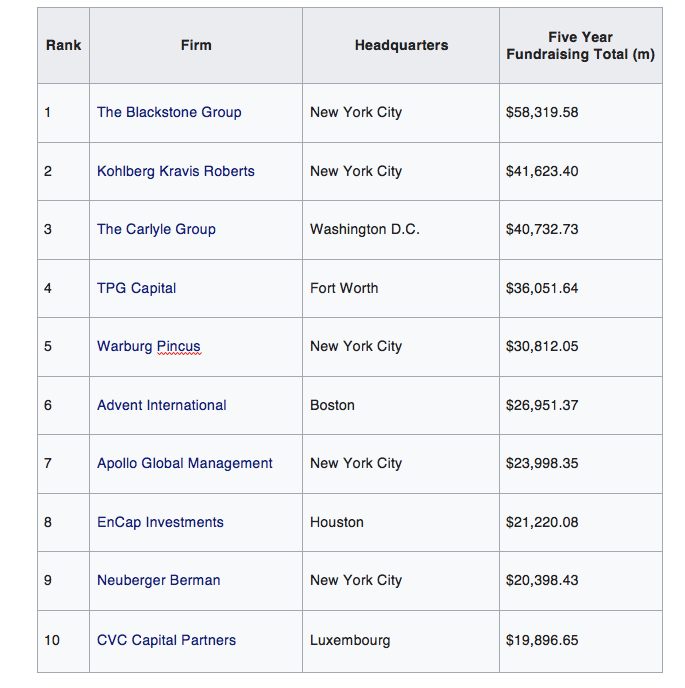Click the Rank column header
The width and height of the screenshot is (685, 688).
click(x=64, y=45)
